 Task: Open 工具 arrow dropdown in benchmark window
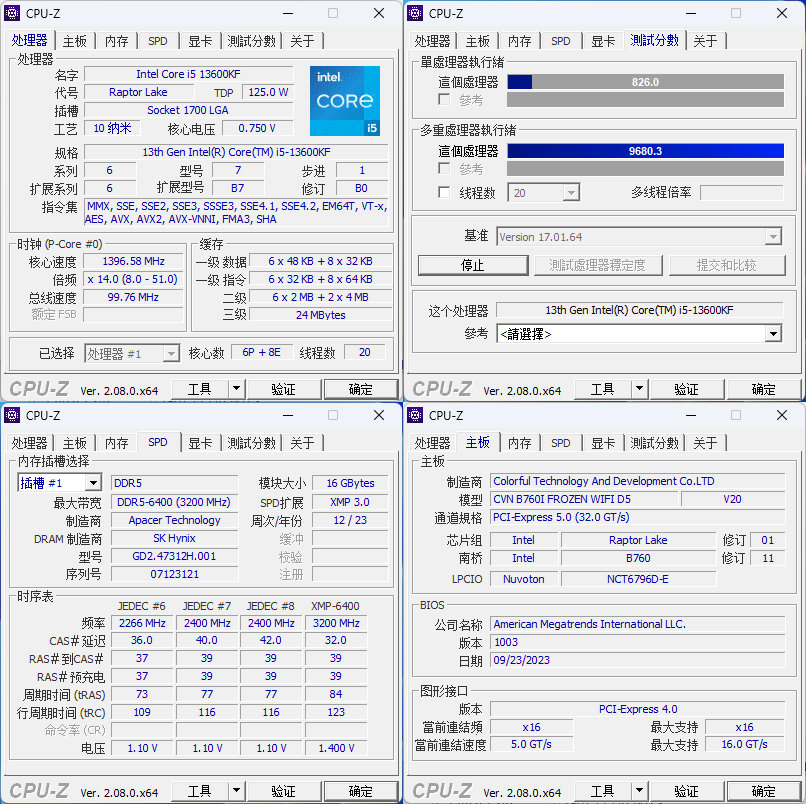click(639, 389)
